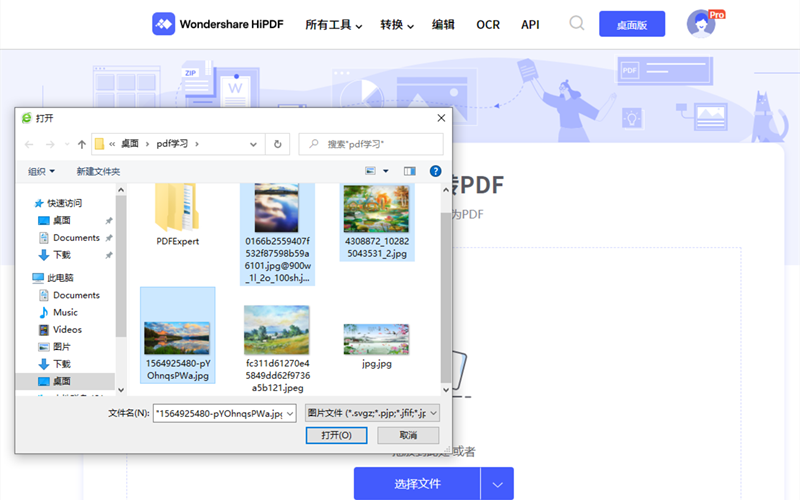
Task: Expand the 转换 menu
Action: pos(396,24)
